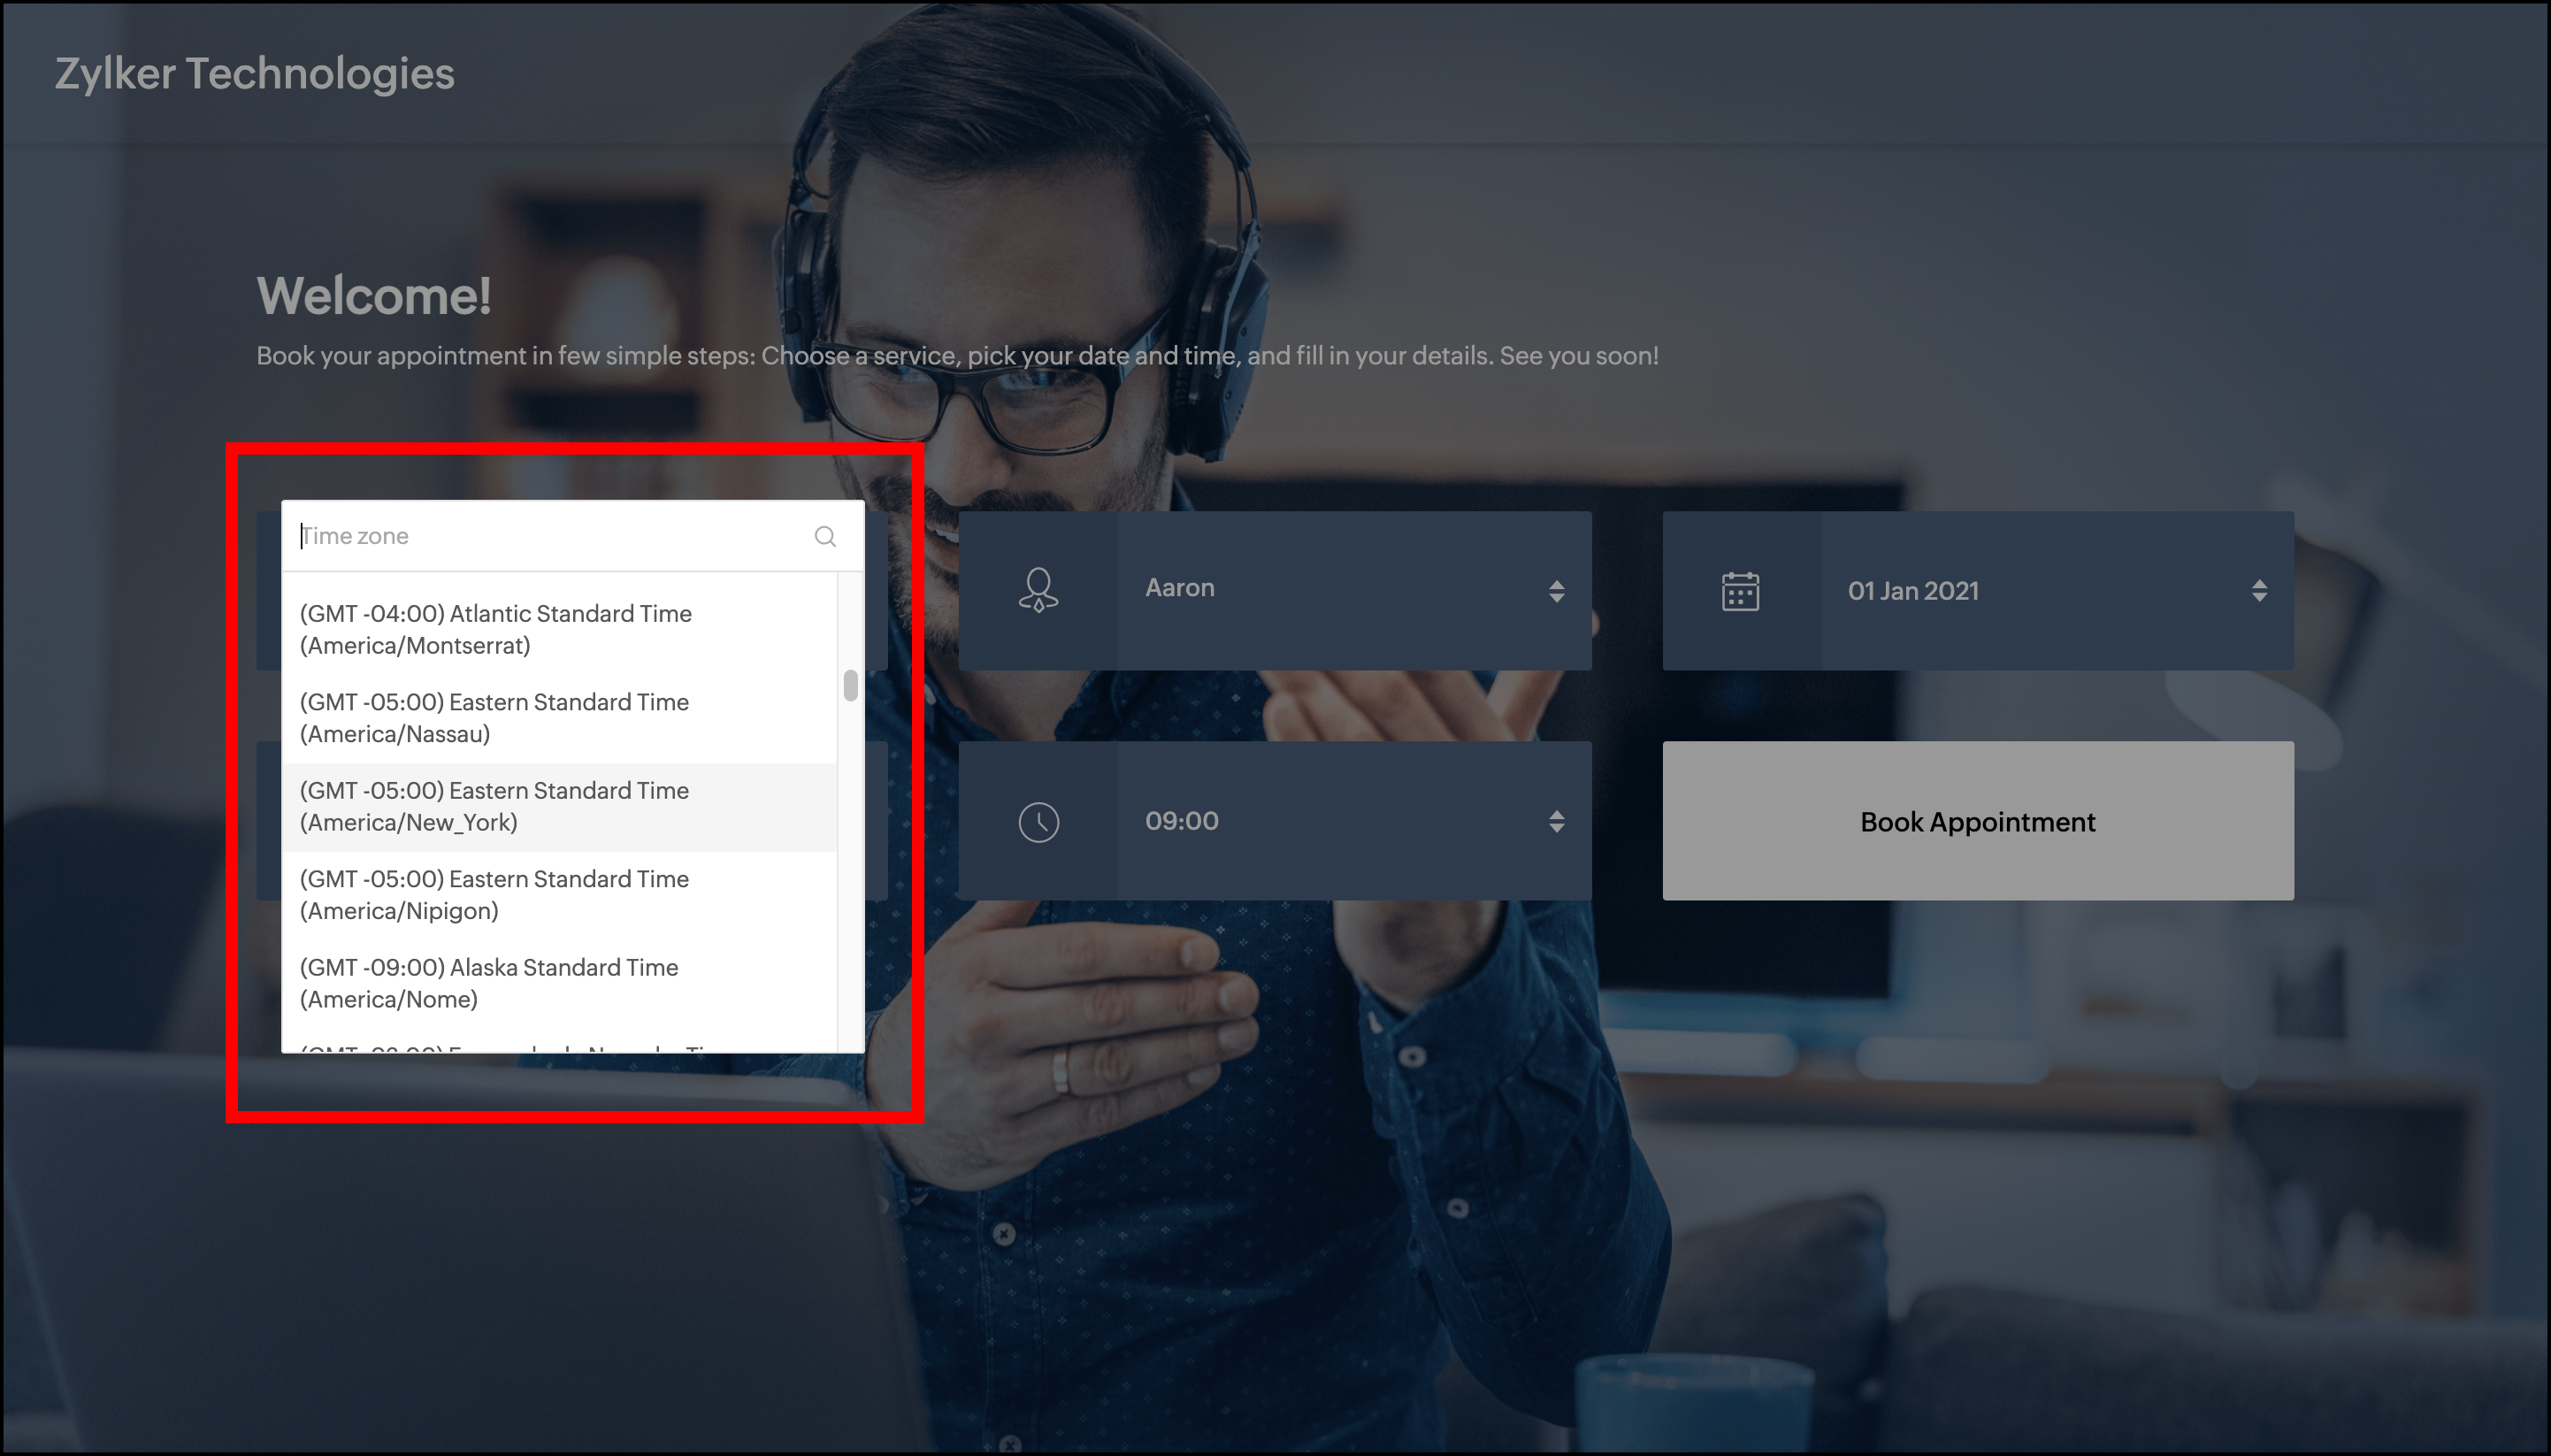Click the Welcome! heading text
This screenshot has width=2551, height=1456.
pos(374,296)
